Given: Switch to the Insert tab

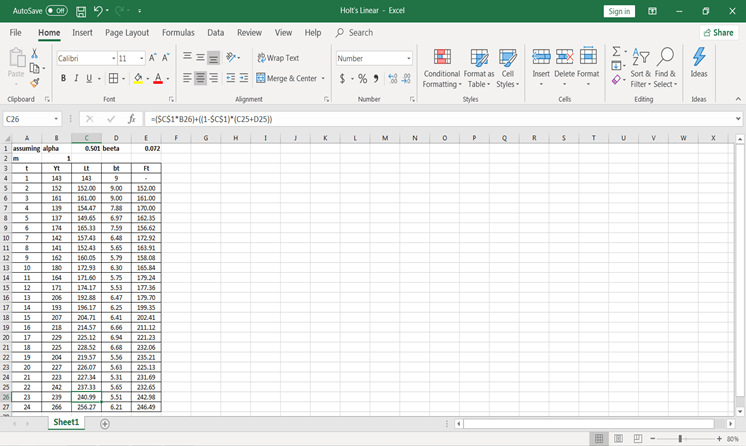Looking at the screenshot, I should coord(82,32).
